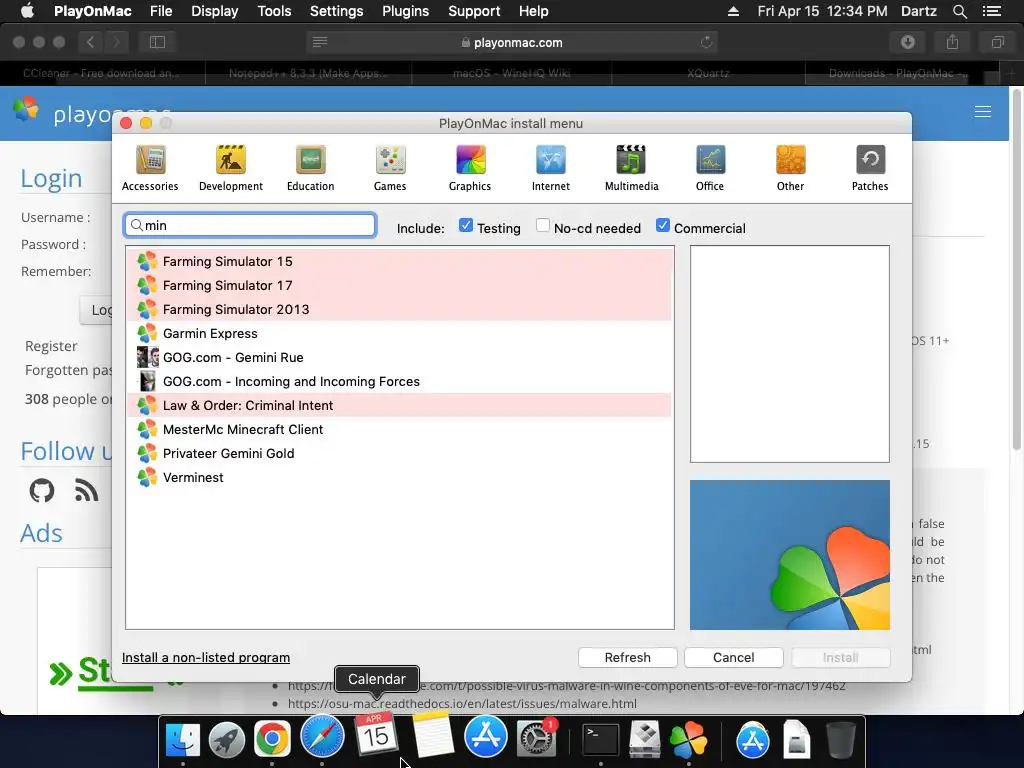Select Verminest in the list
Viewport: 1024px width, 768px height.
tap(399, 477)
